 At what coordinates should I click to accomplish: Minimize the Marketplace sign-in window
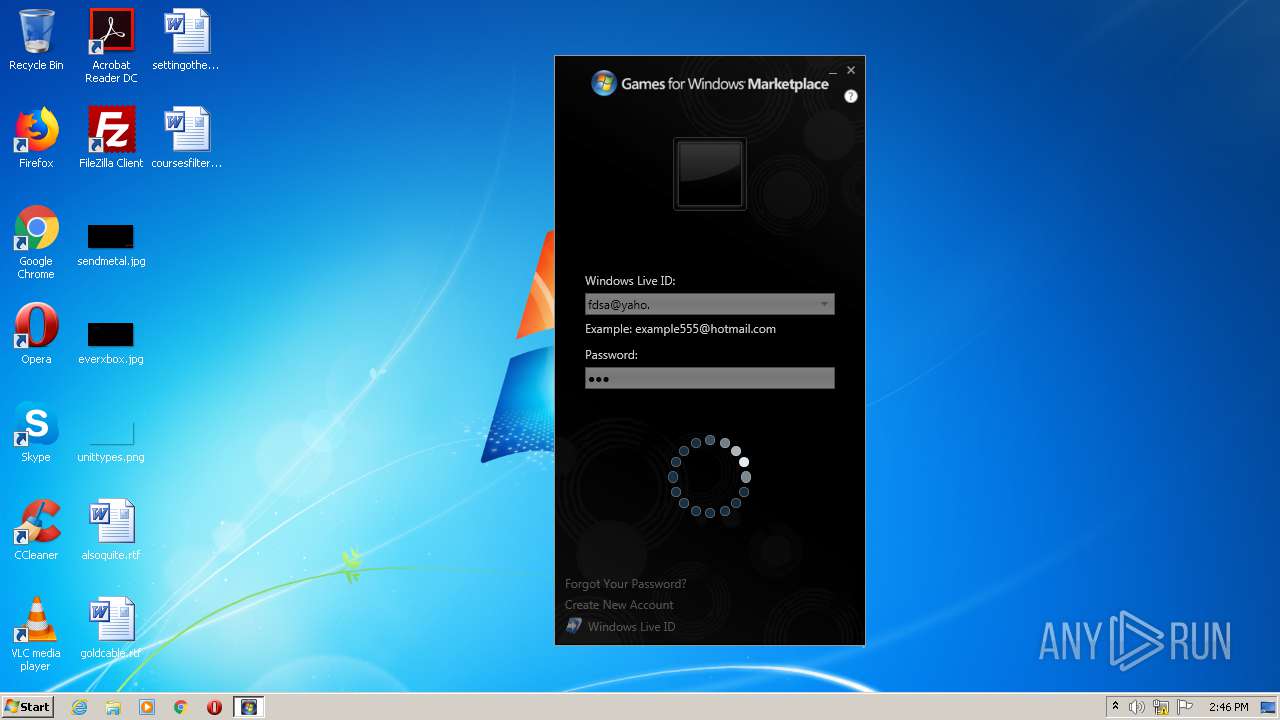tap(832, 71)
